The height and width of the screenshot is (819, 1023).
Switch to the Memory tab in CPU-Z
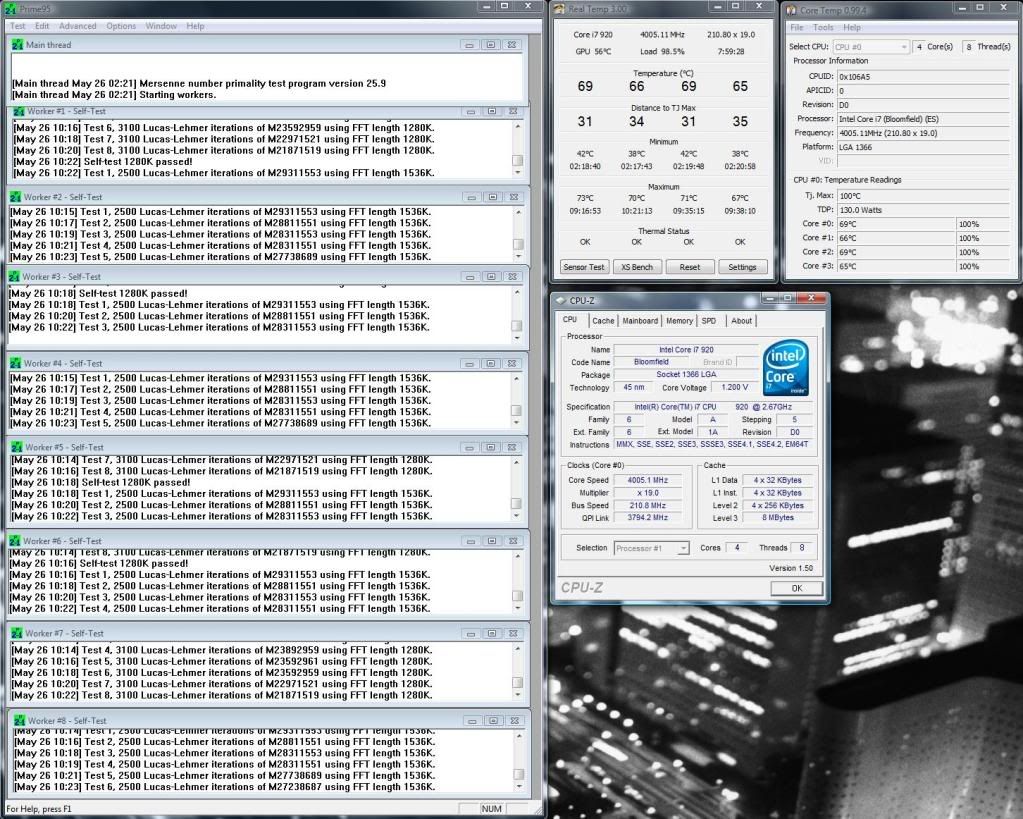click(680, 321)
